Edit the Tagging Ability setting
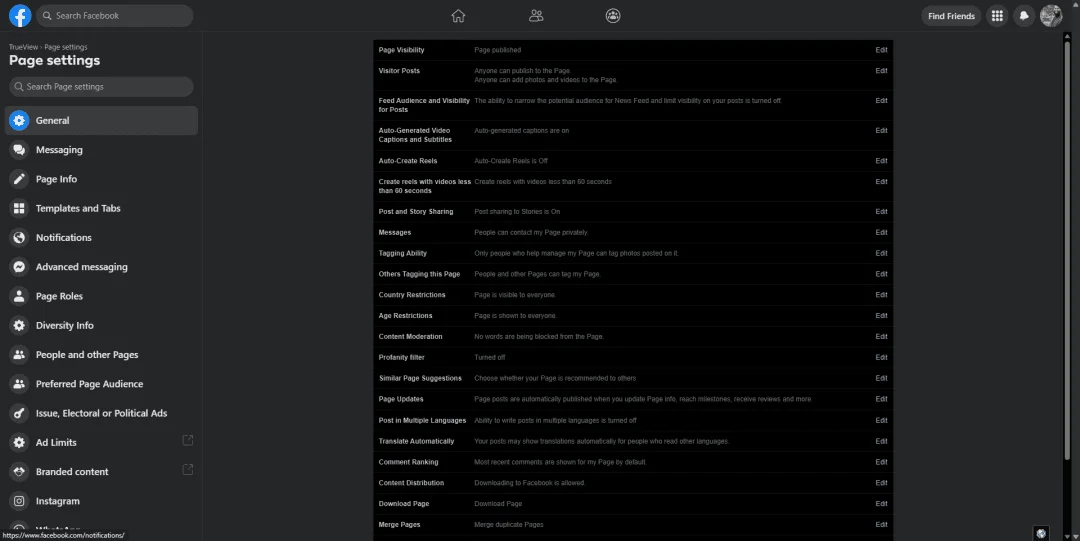 881,253
